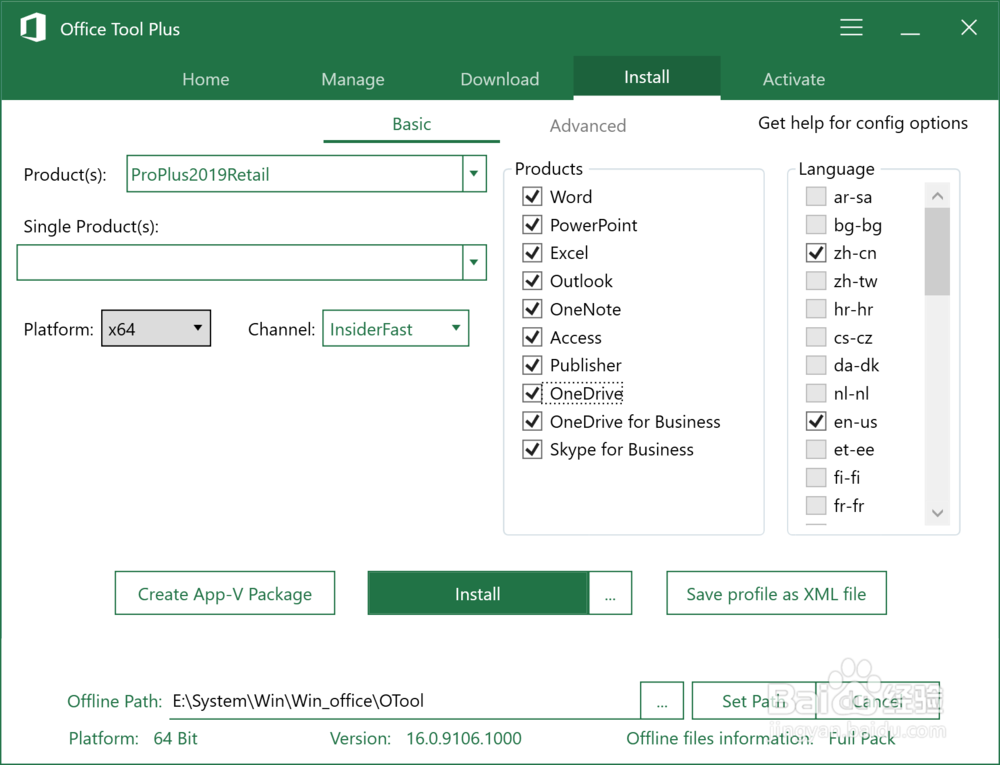Click the language list scroll-down arrow
This screenshot has width=1000, height=765.
point(937,513)
